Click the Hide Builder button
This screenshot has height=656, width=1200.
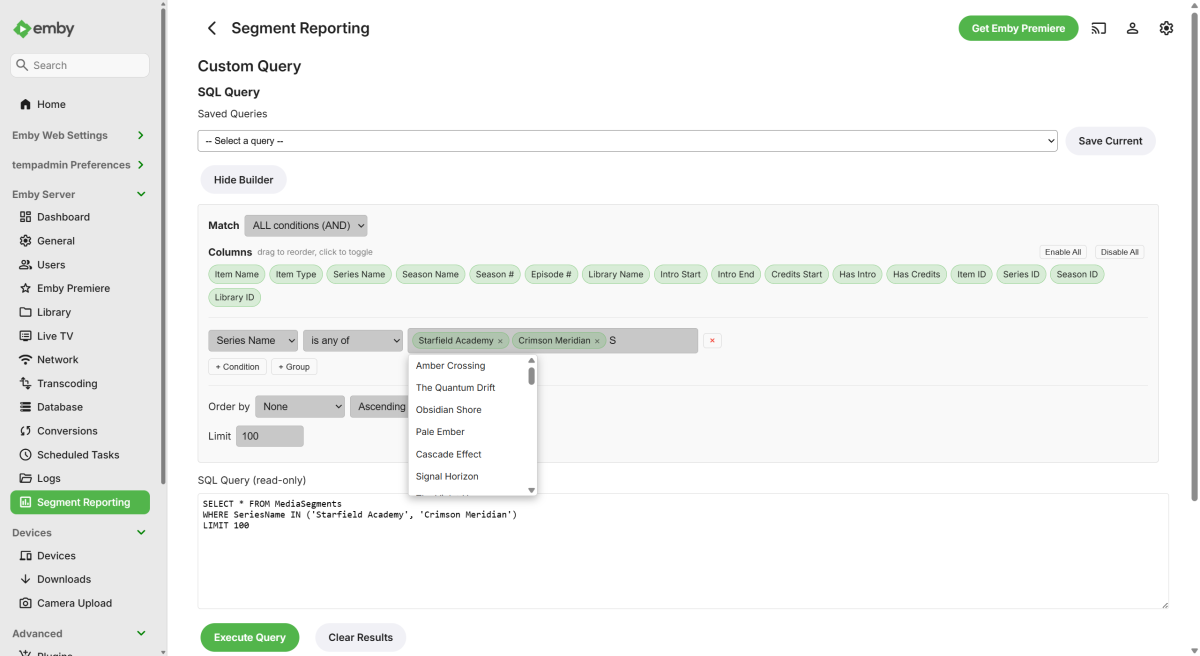point(243,180)
